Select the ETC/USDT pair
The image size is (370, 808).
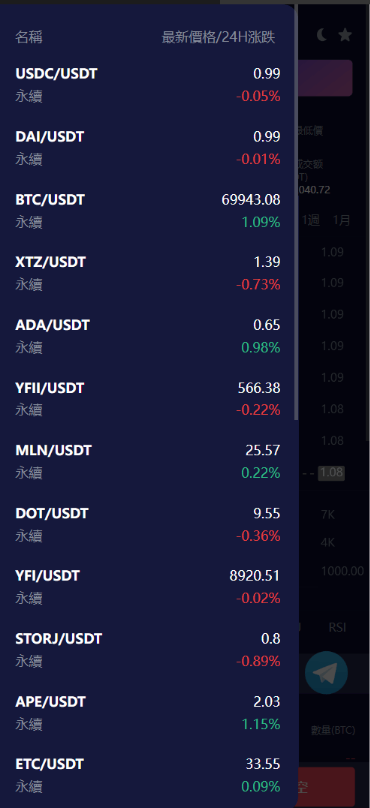click(x=147, y=775)
